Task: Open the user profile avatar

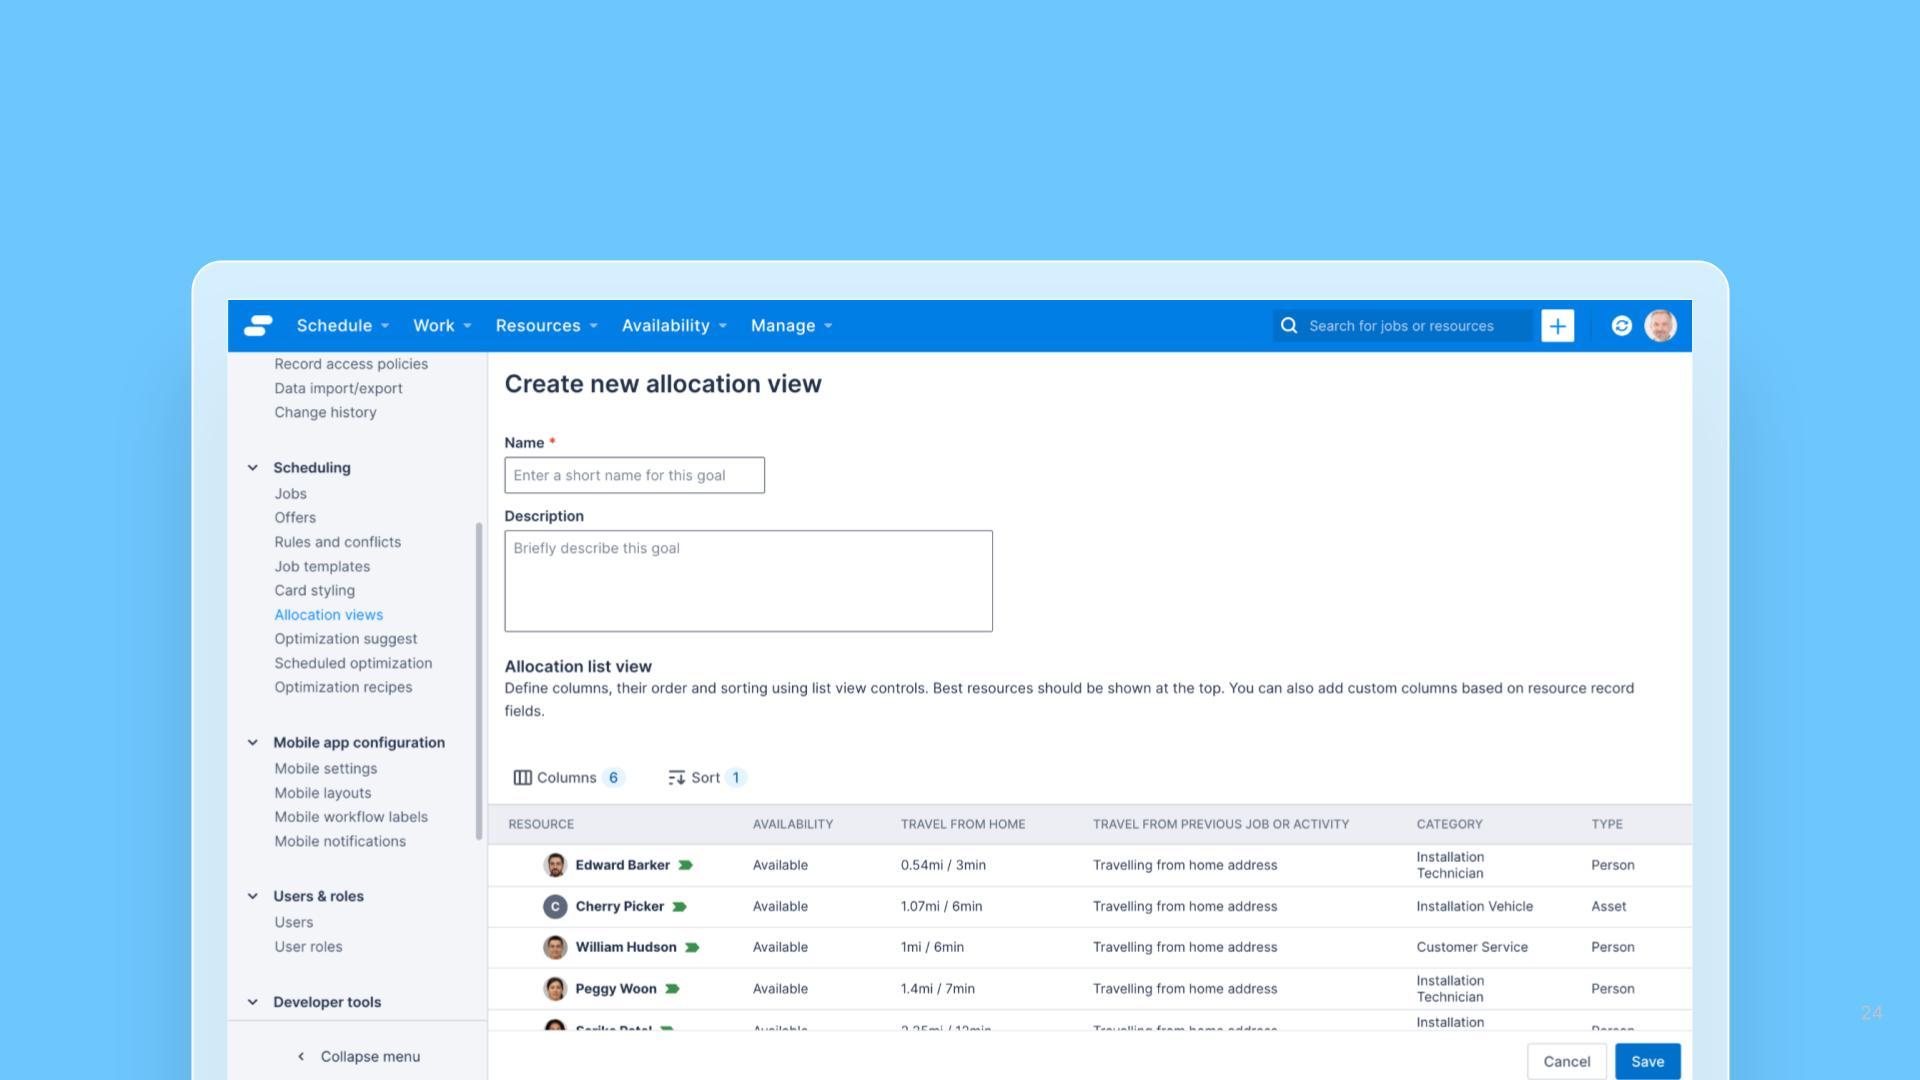Action: click(1660, 326)
